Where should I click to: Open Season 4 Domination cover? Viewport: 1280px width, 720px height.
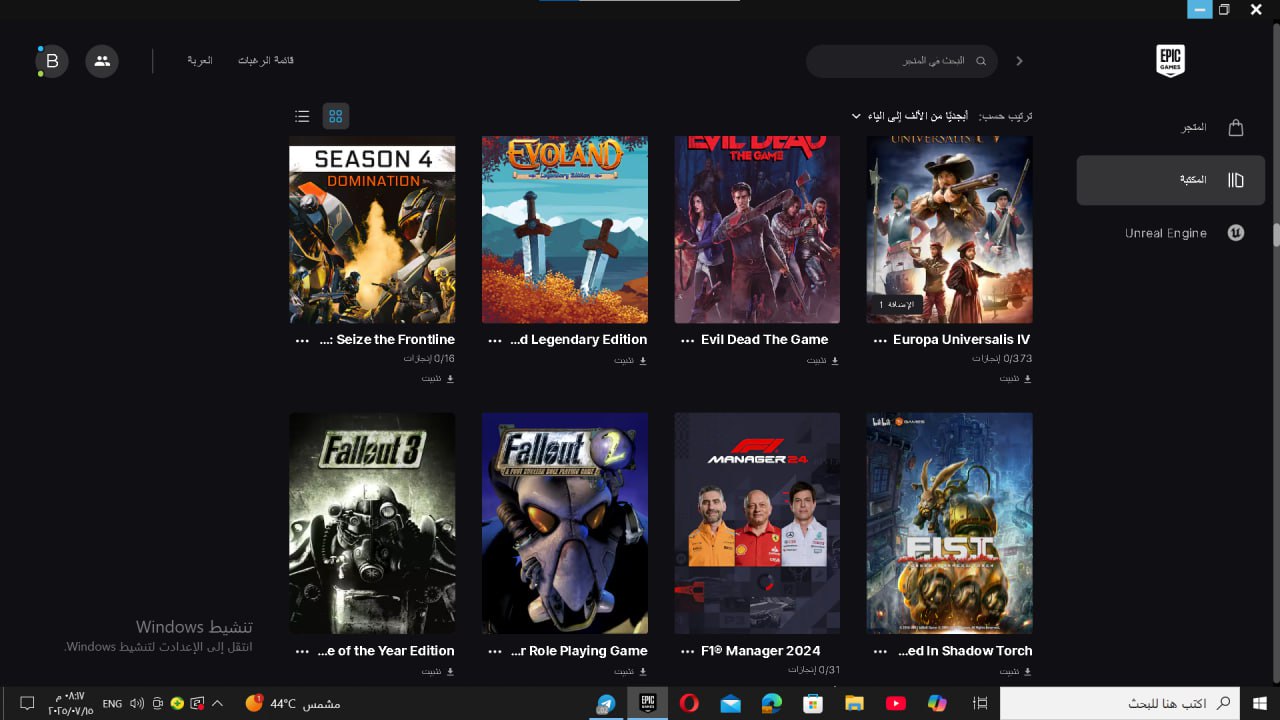(x=372, y=230)
